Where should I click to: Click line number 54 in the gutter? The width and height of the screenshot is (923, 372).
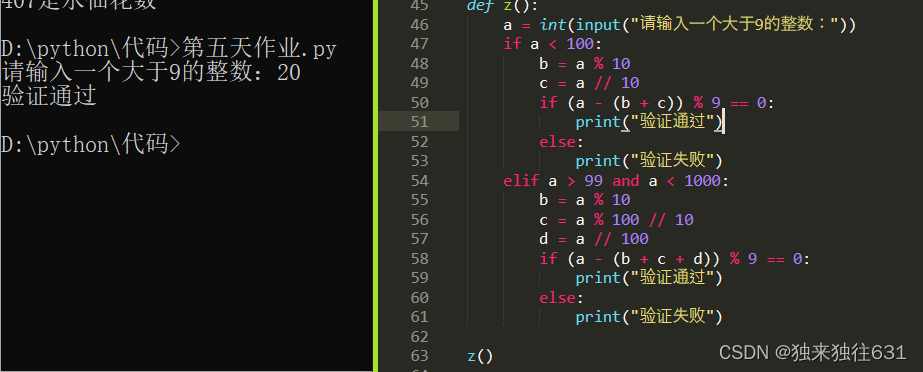(x=419, y=181)
